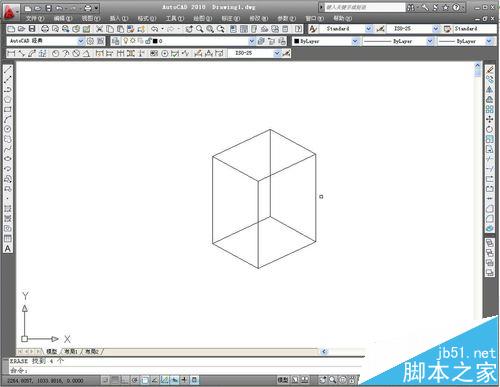This screenshot has height=387, width=500.
Task: Open the quick access toolbar customize arrow
Action: 96,7
